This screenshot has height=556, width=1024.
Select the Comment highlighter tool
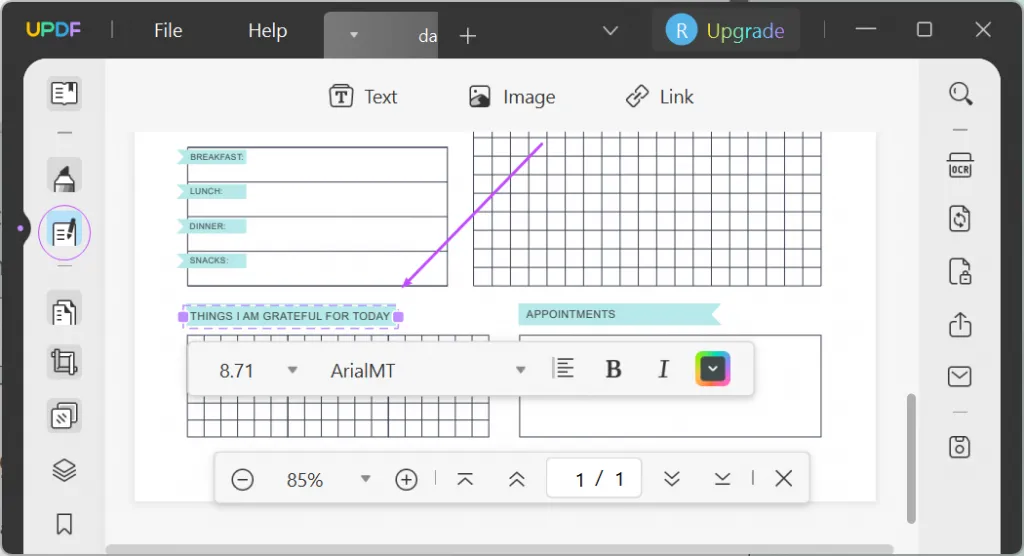64,177
